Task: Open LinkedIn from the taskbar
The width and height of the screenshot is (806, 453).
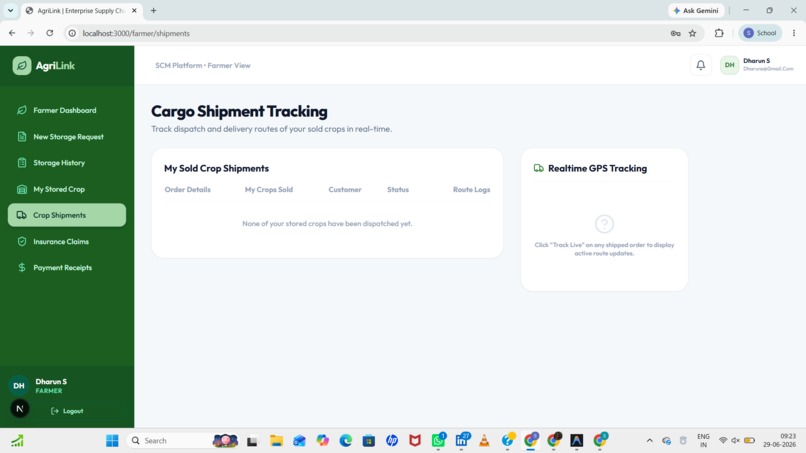Action: [x=461, y=441]
